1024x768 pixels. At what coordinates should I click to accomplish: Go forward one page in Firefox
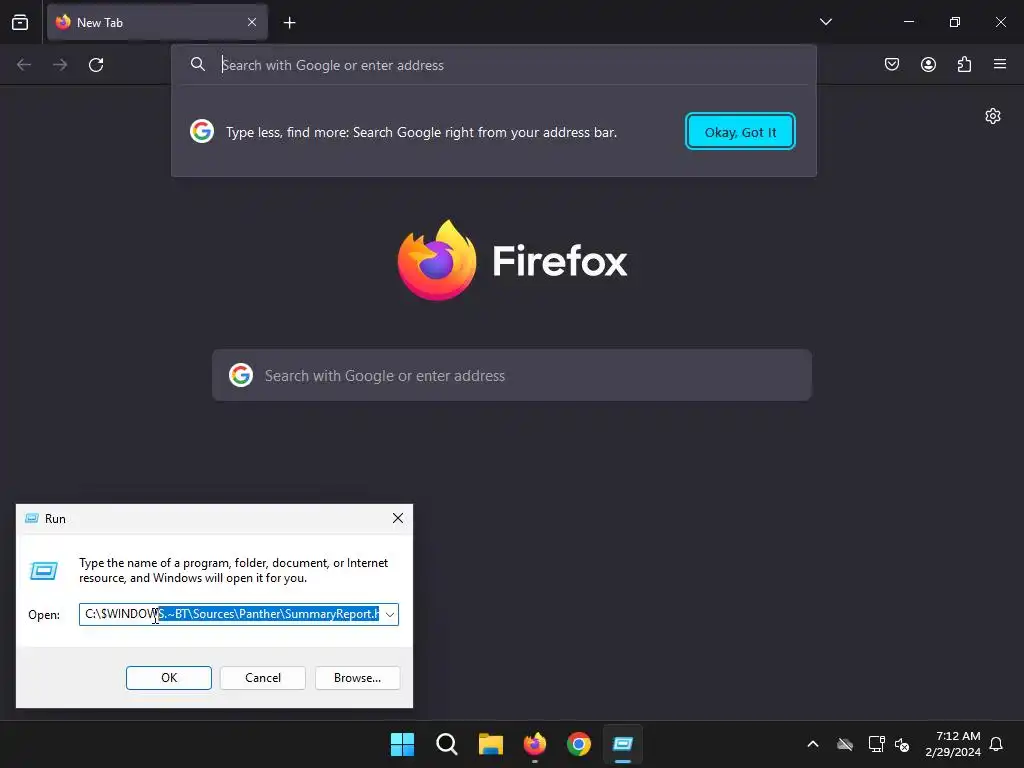coord(60,65)
